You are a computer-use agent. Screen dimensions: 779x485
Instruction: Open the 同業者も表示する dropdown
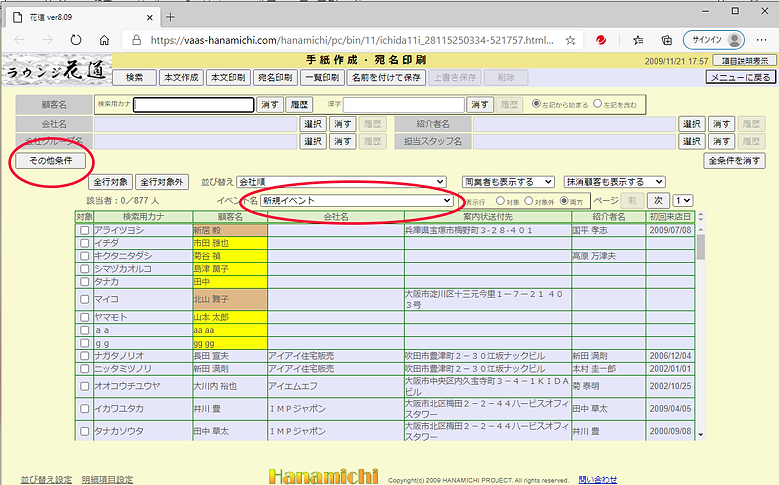tap(508, 182)
